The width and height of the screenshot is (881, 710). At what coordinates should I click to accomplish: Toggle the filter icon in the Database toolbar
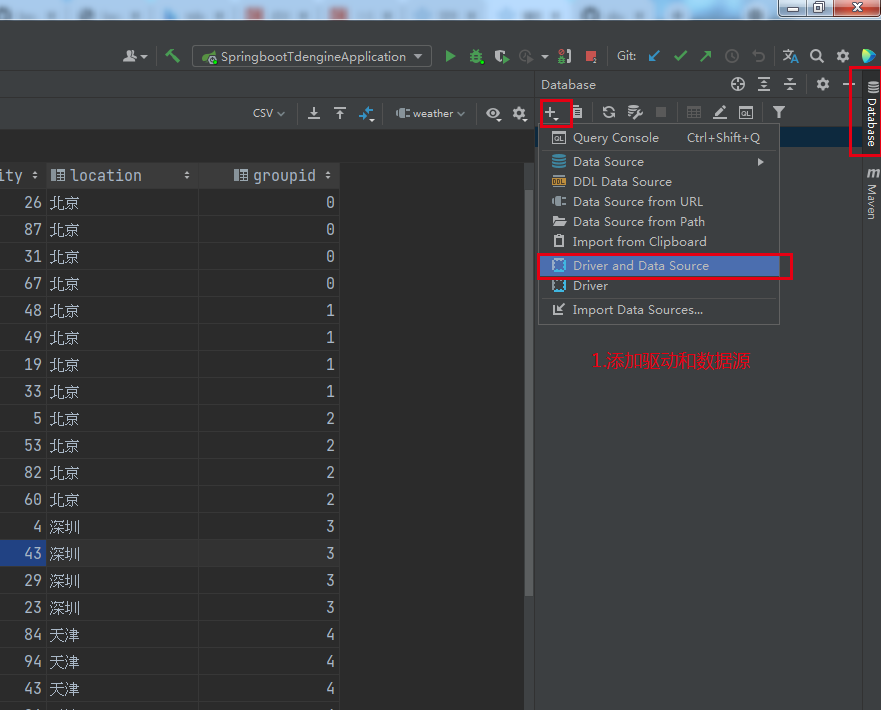(779, 112)
